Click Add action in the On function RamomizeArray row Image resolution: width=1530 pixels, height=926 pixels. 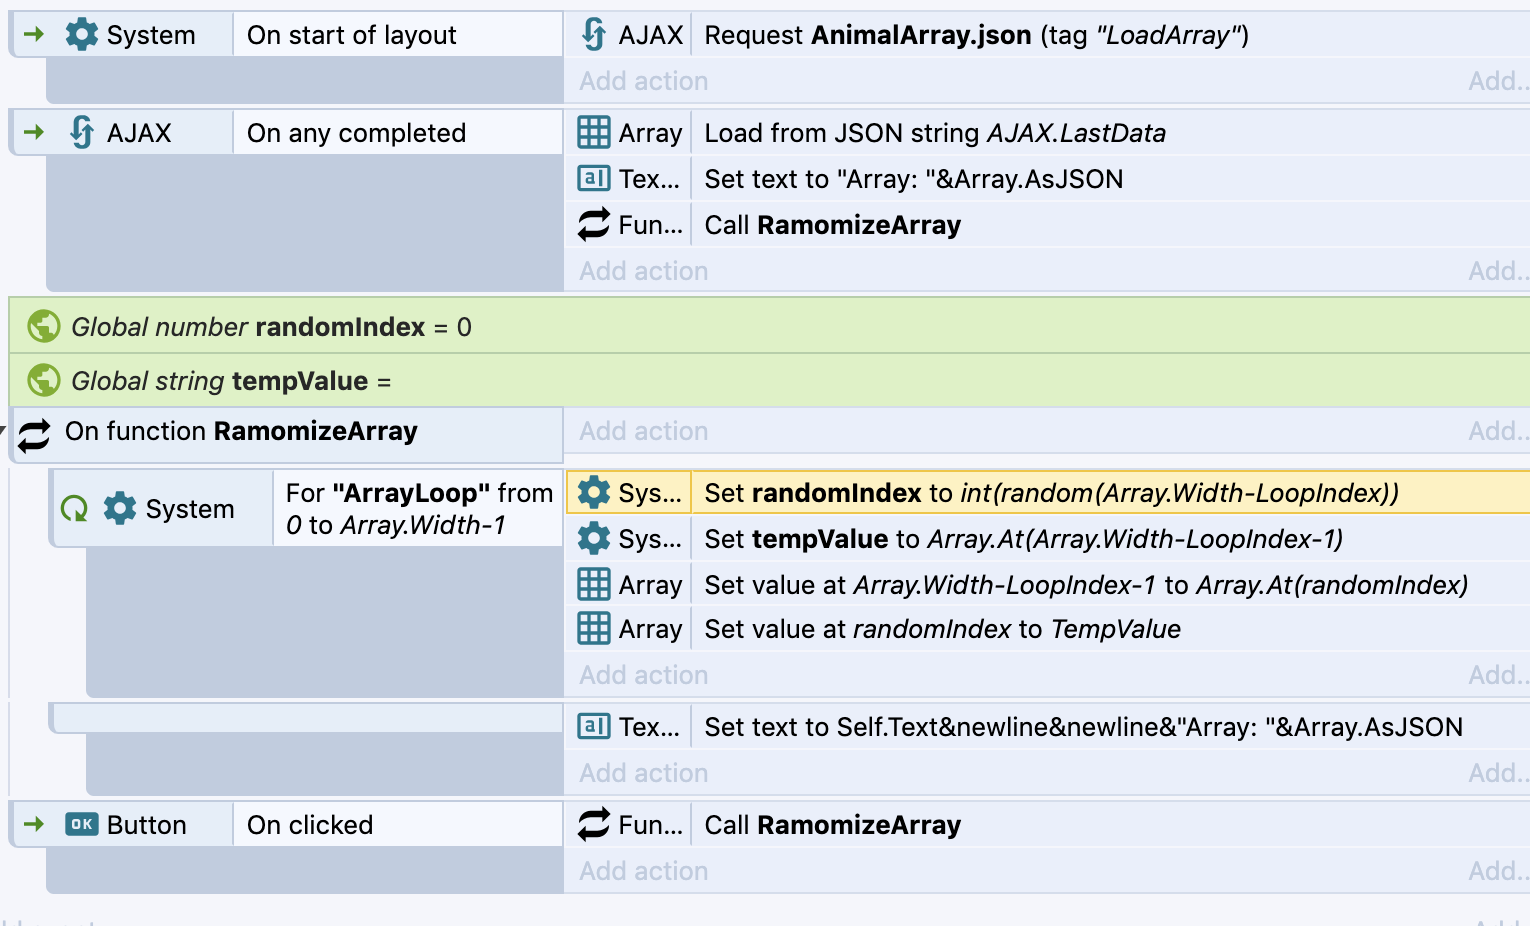coord(643,431)
